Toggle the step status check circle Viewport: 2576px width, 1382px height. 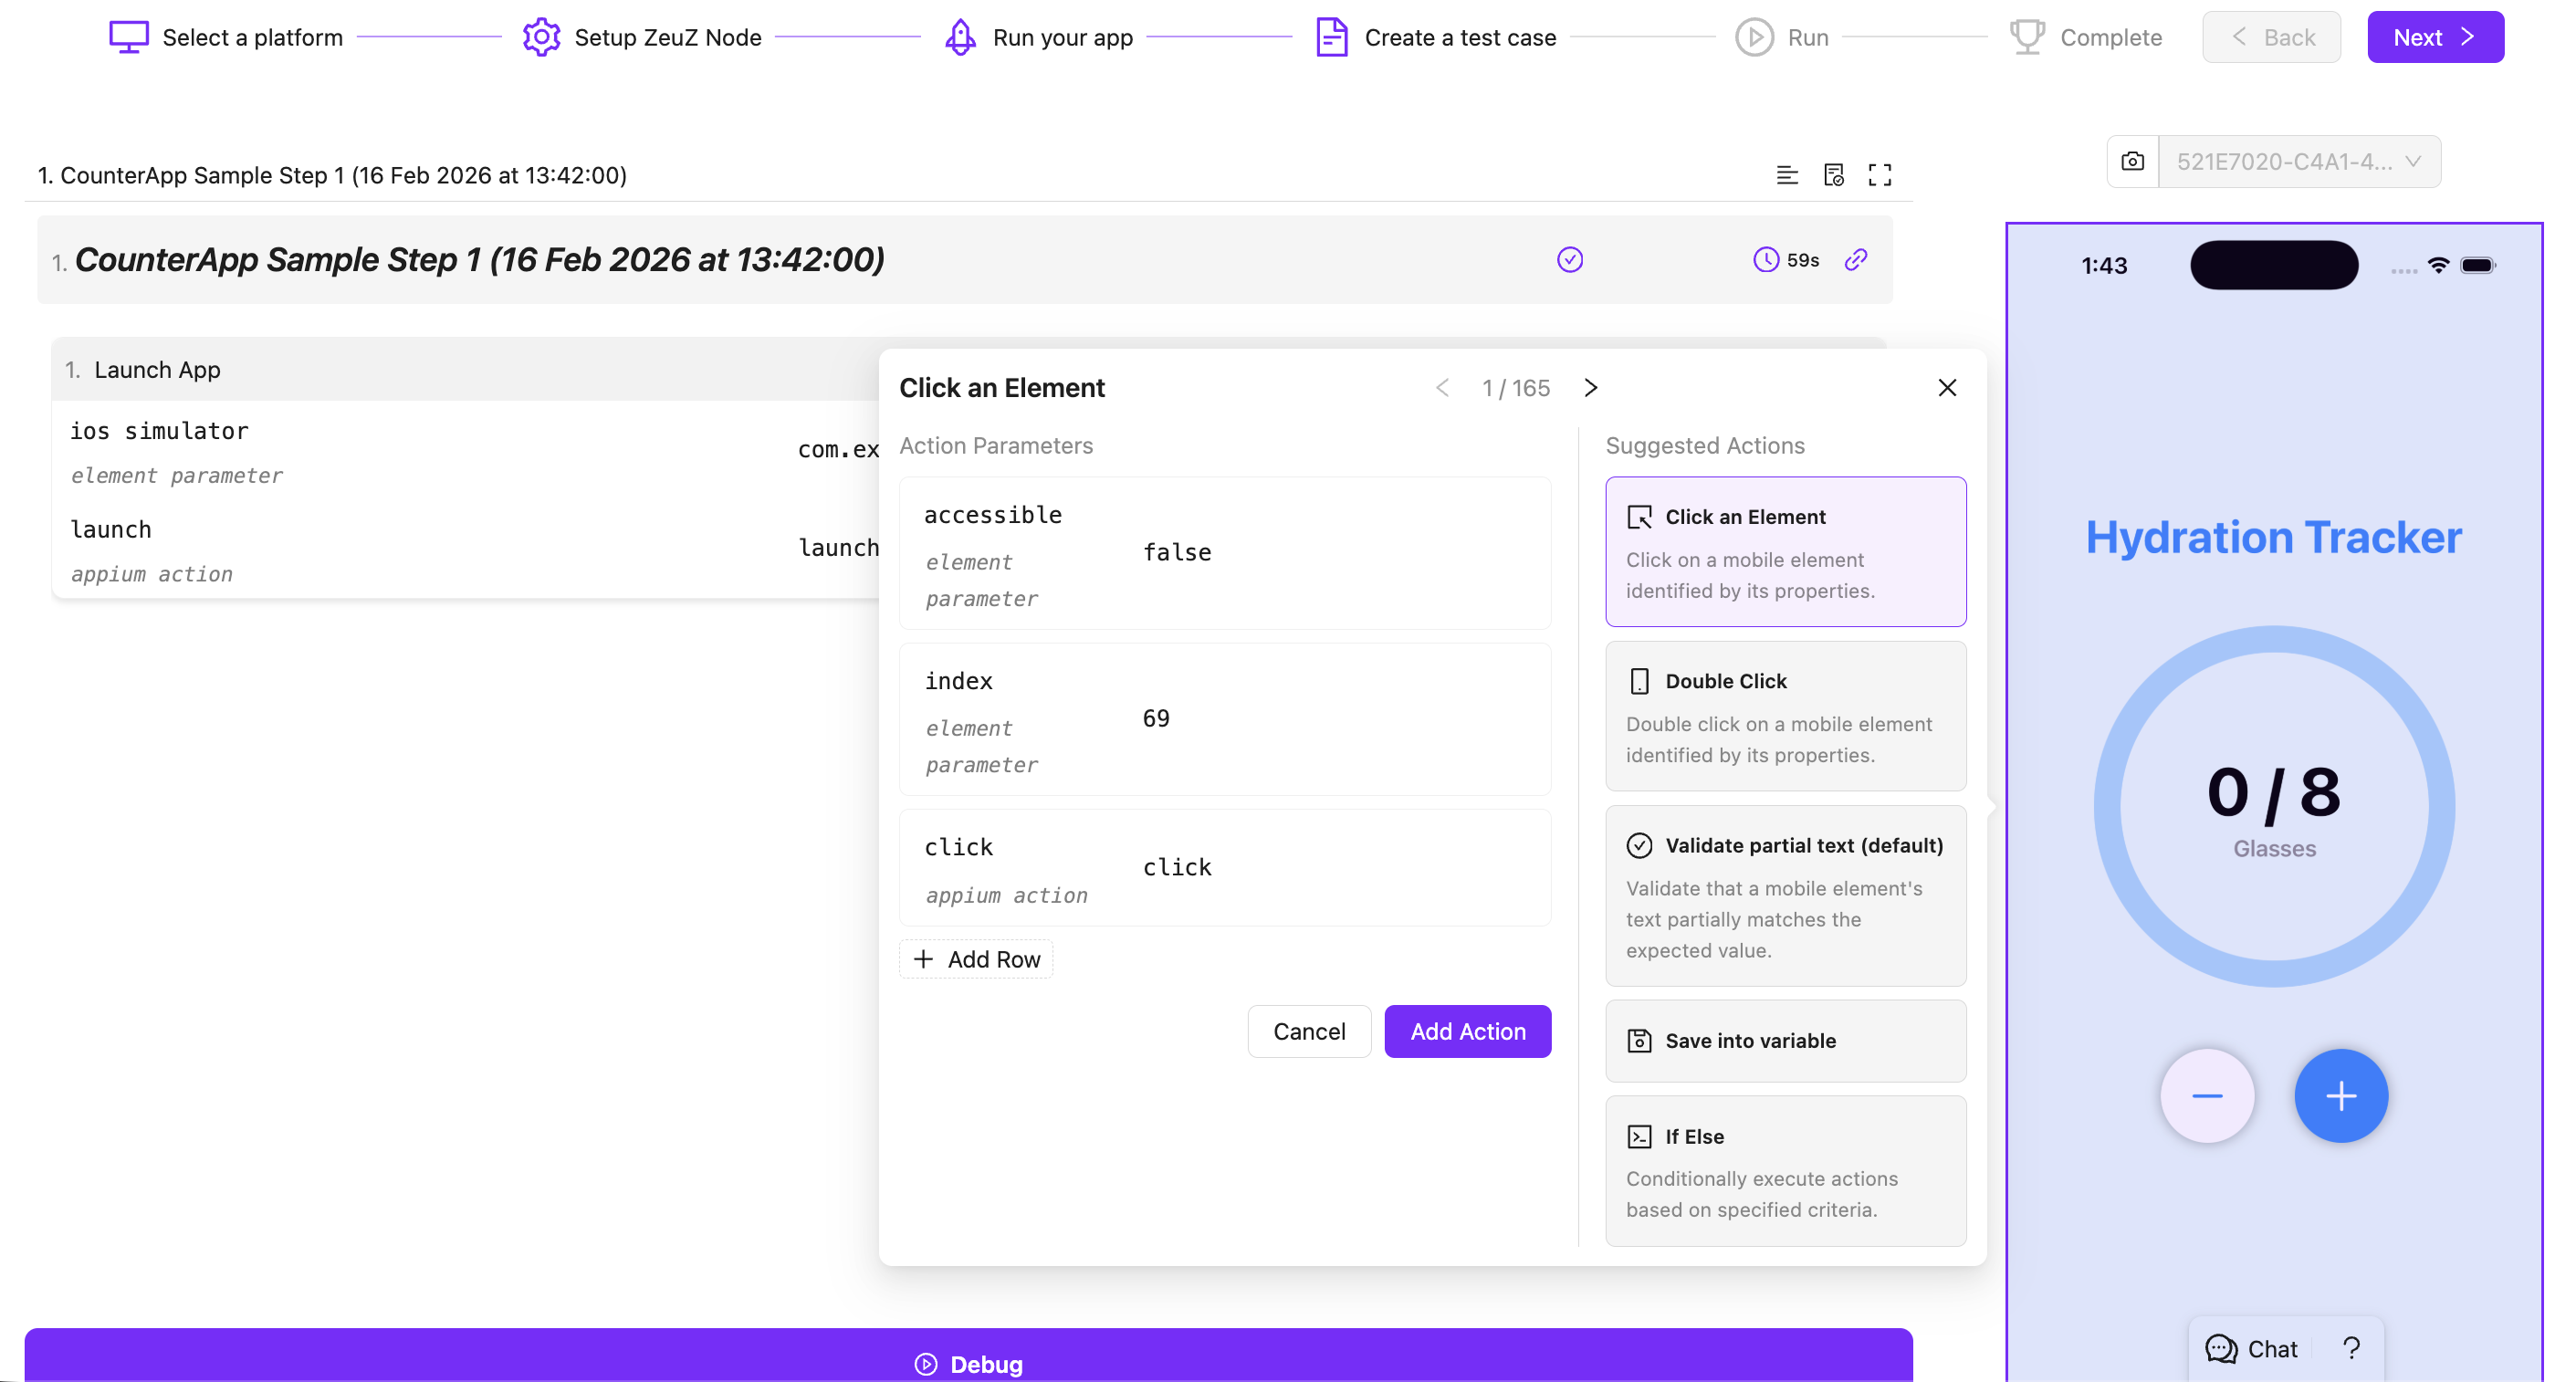pyautogui.click(x=1569, y=260)
